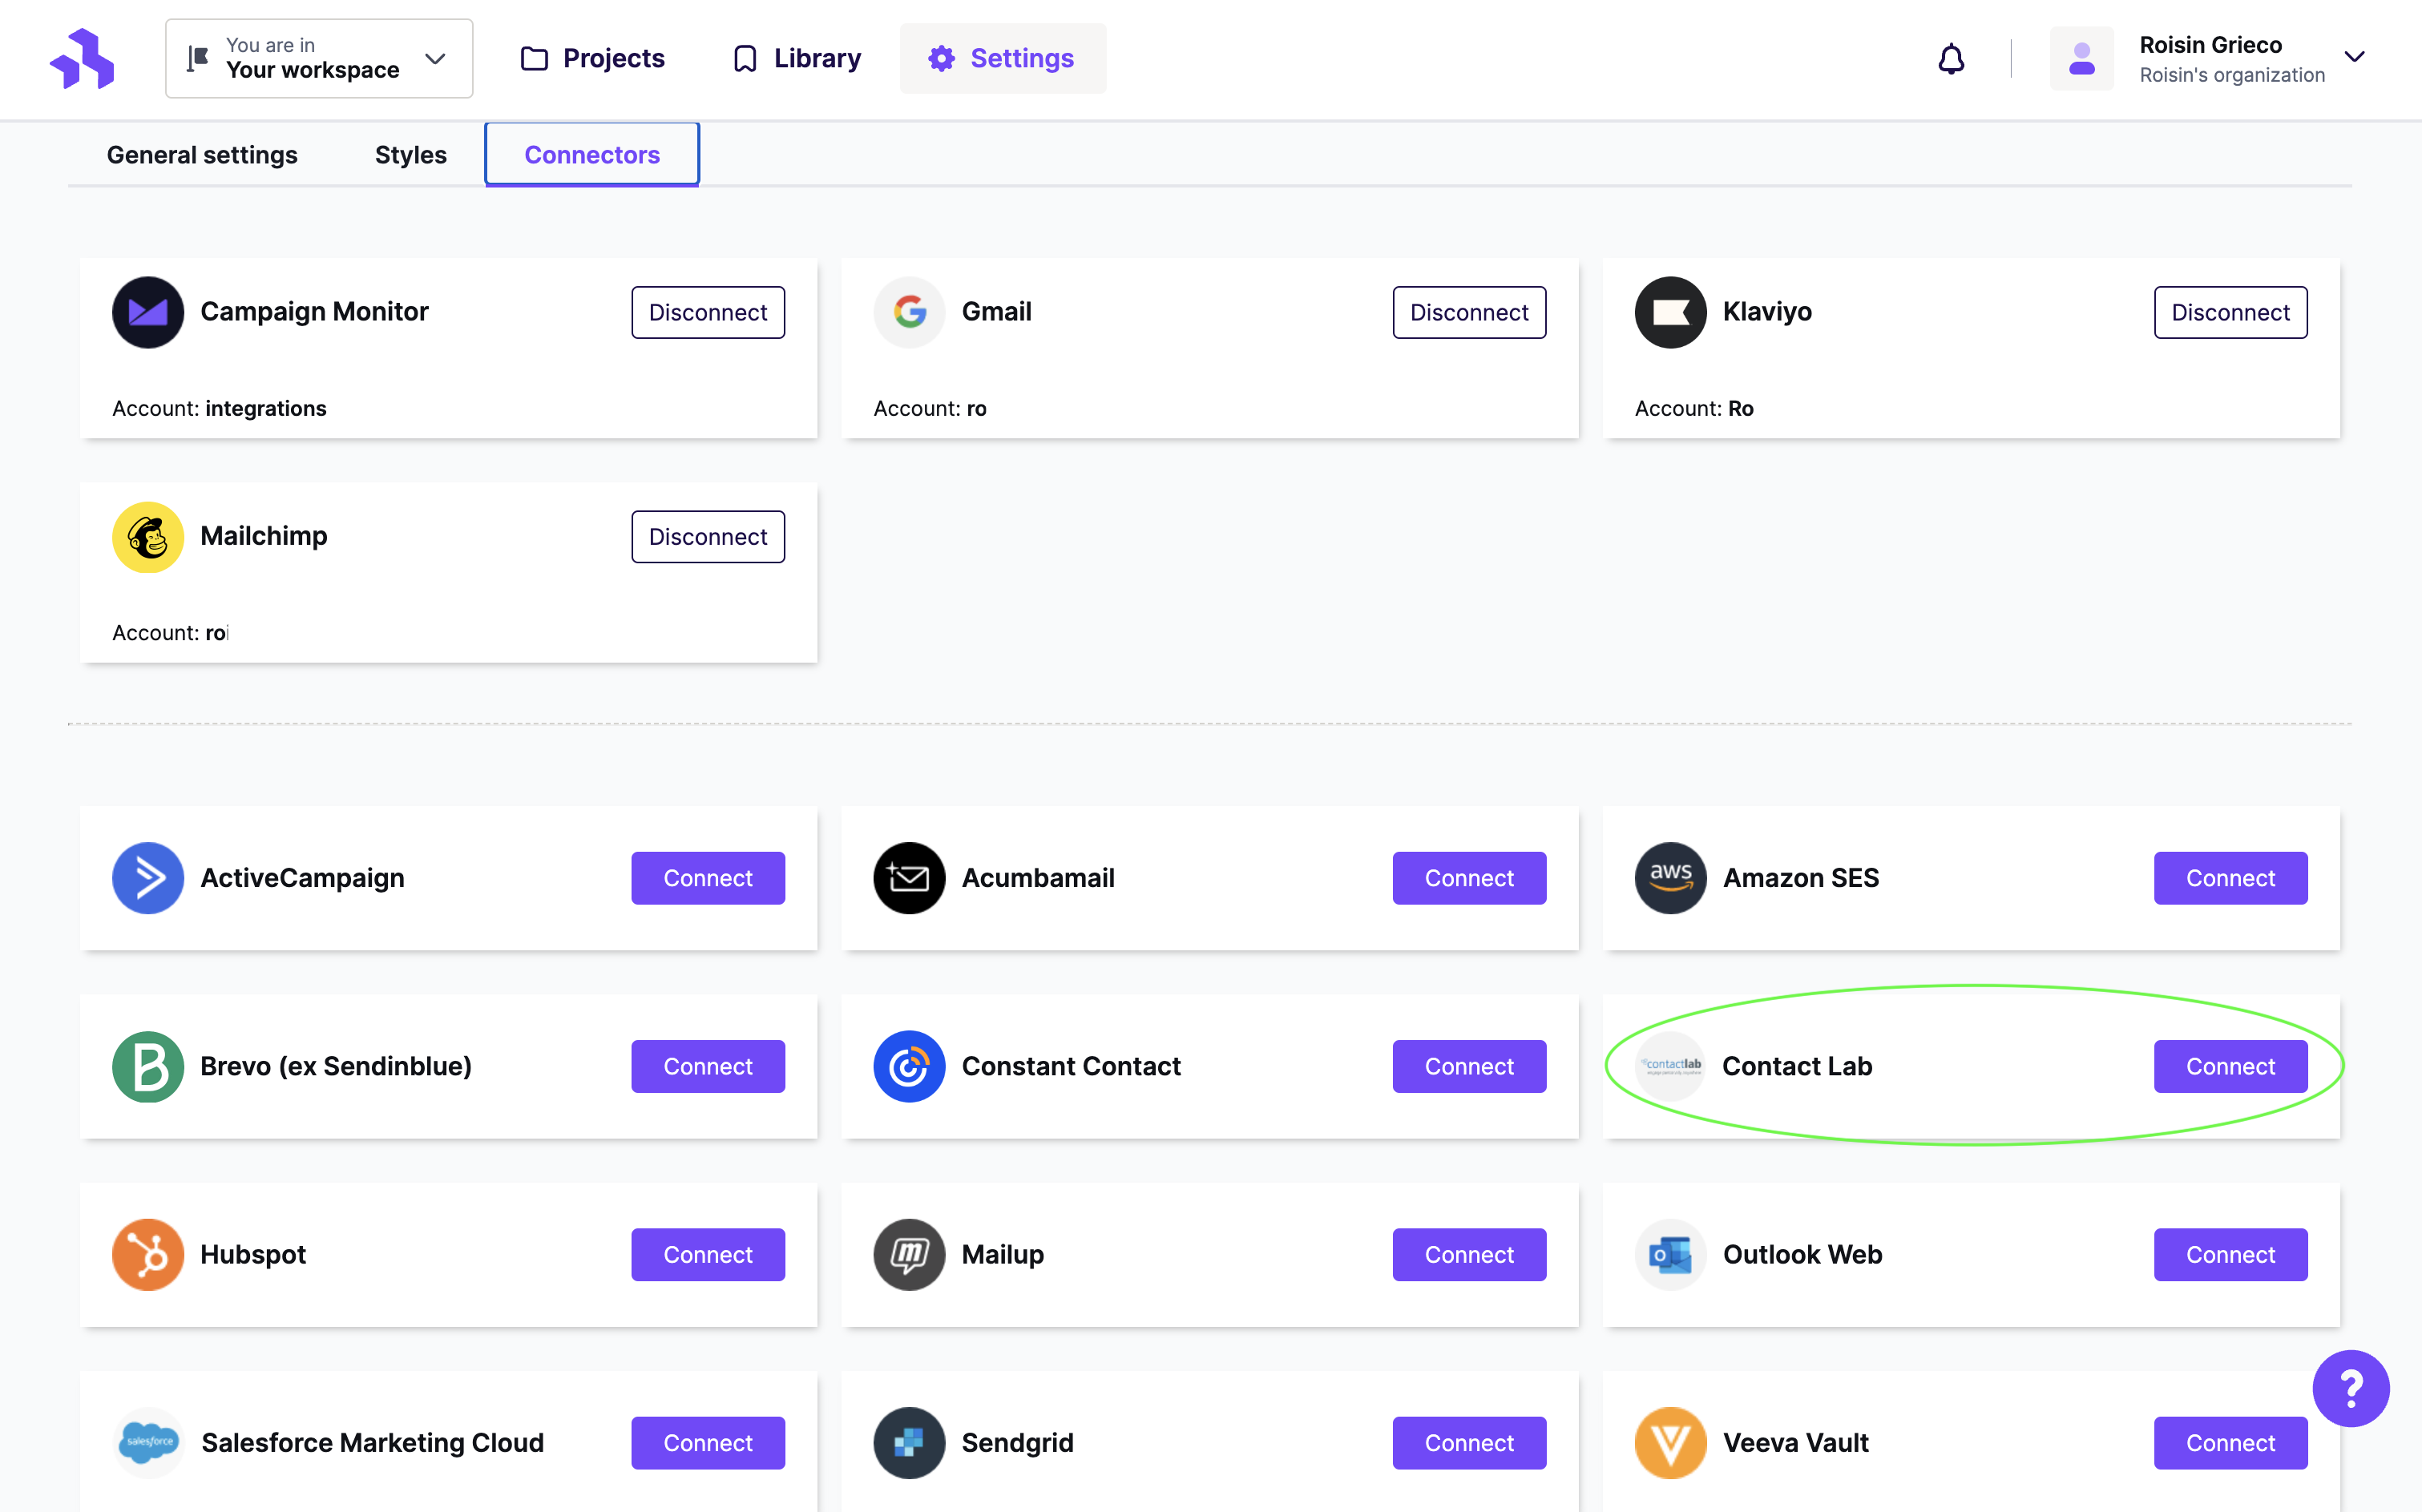Click the Mailchimp monkey logo
This screenshot has height=1512, width=2422.
(148, 537)
